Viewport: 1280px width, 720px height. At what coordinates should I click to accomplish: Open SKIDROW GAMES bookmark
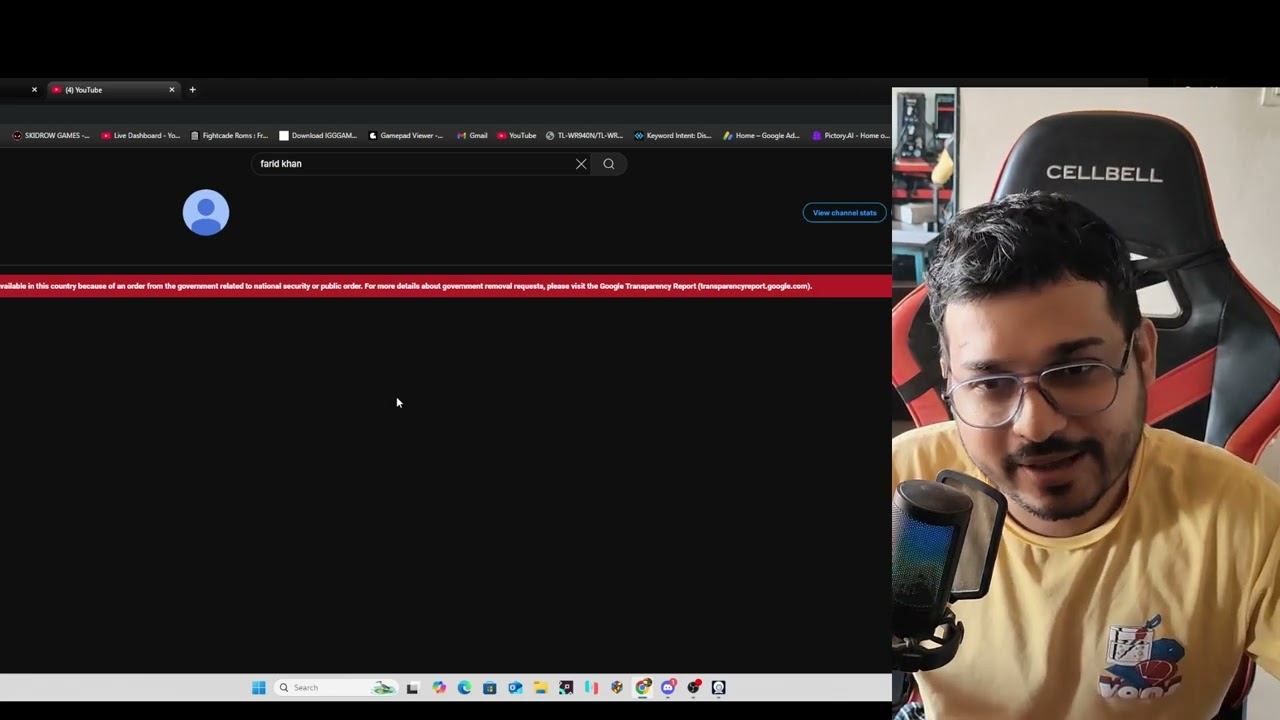coord(51,135)
